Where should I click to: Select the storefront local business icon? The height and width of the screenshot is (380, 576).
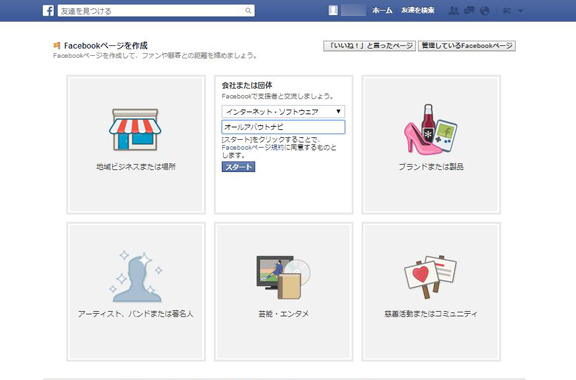pos(135,129)
